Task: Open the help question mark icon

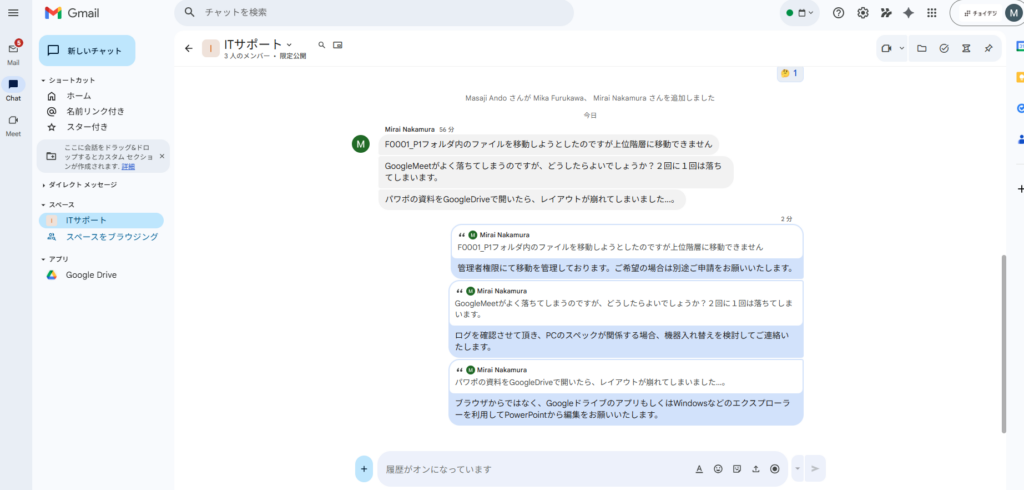Action: click(x=839, y=12)
